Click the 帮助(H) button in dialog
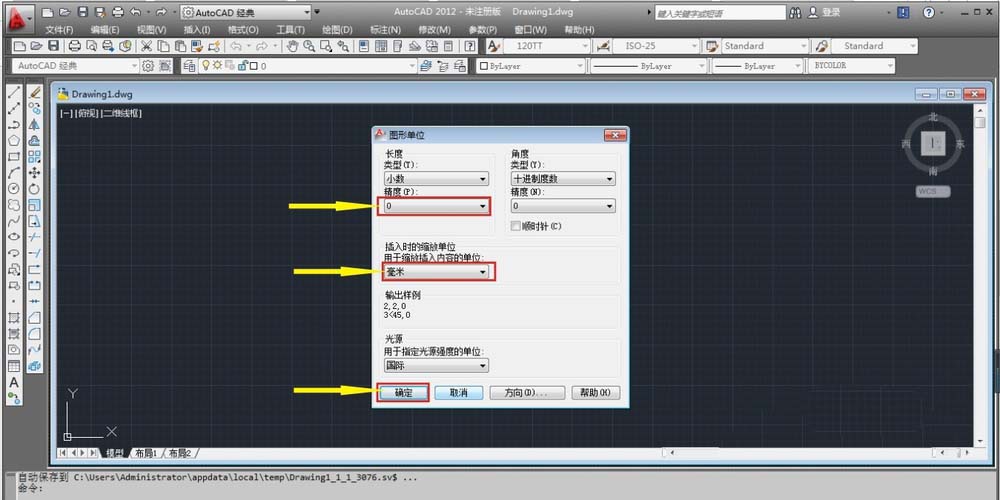This screenshot has width=1000, height=500. 596,393
